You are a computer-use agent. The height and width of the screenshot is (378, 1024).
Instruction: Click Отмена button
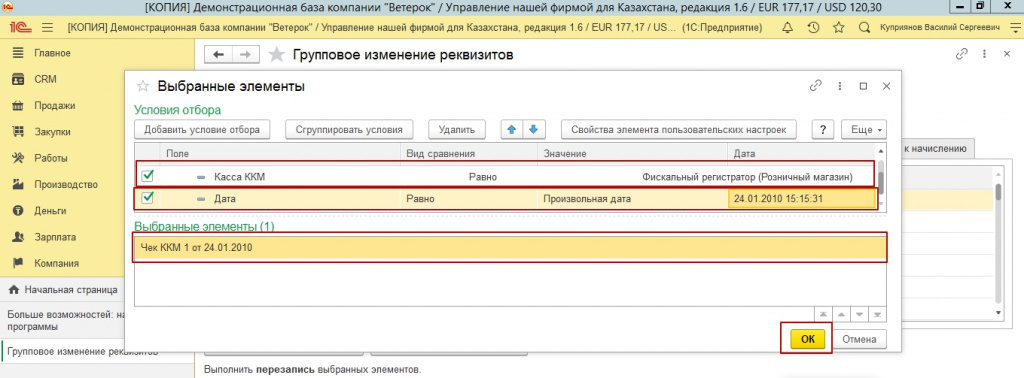click(859, 339)
